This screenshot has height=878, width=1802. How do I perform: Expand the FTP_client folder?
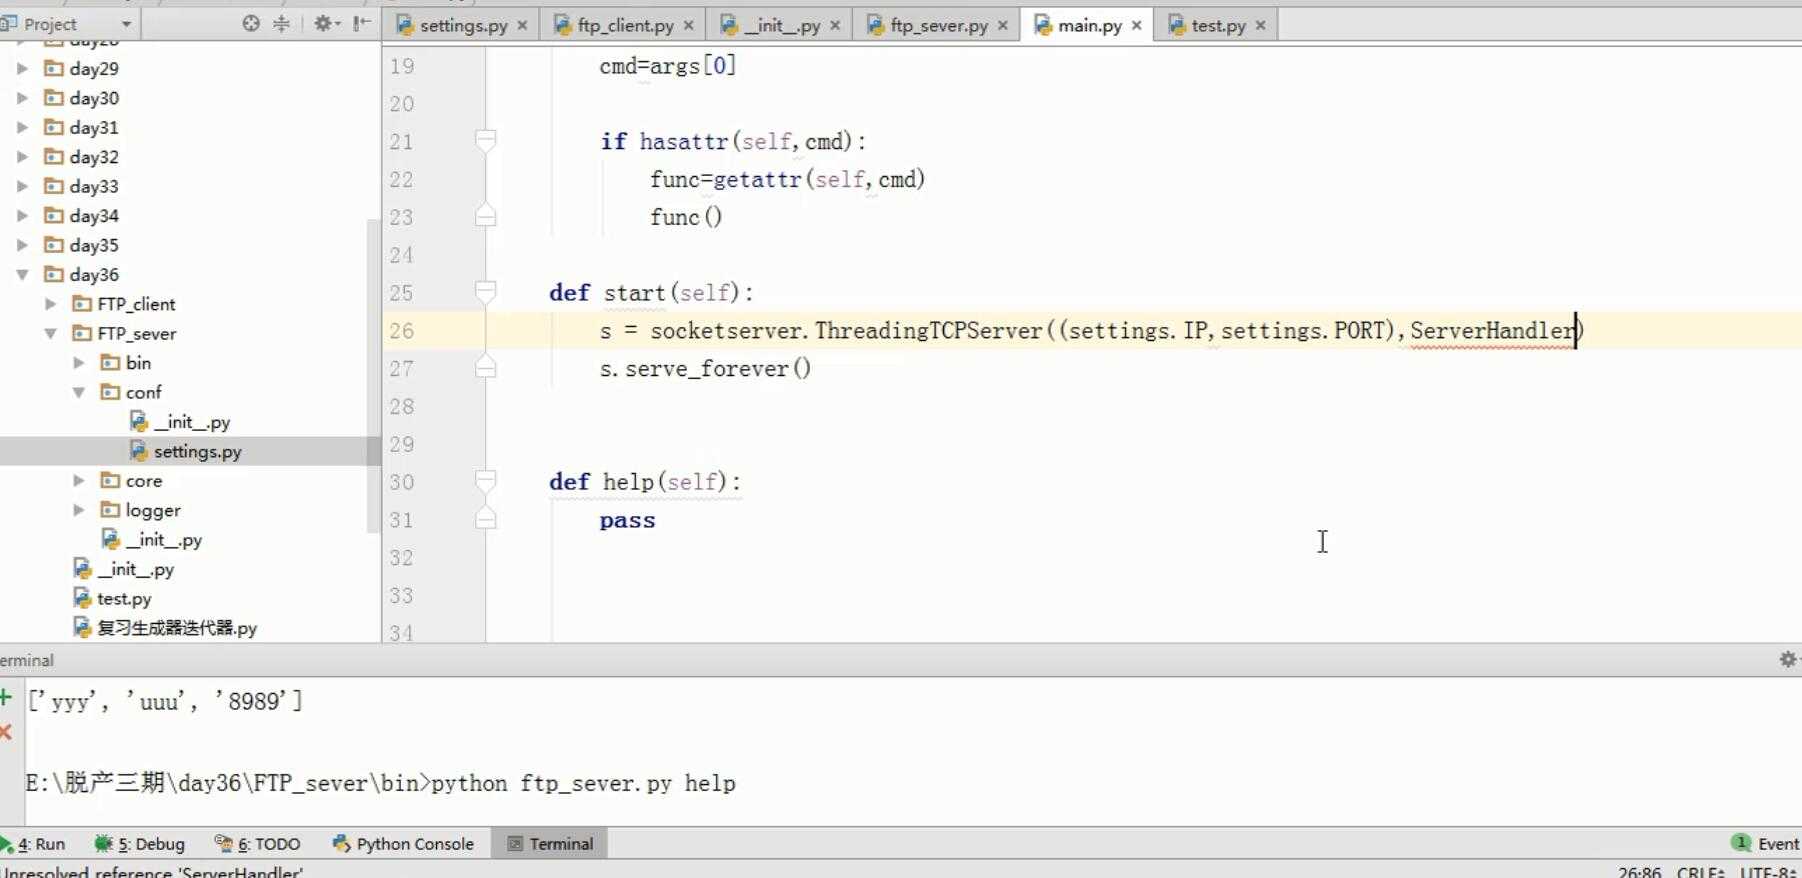pyautogui.click(x=50, y=304)
